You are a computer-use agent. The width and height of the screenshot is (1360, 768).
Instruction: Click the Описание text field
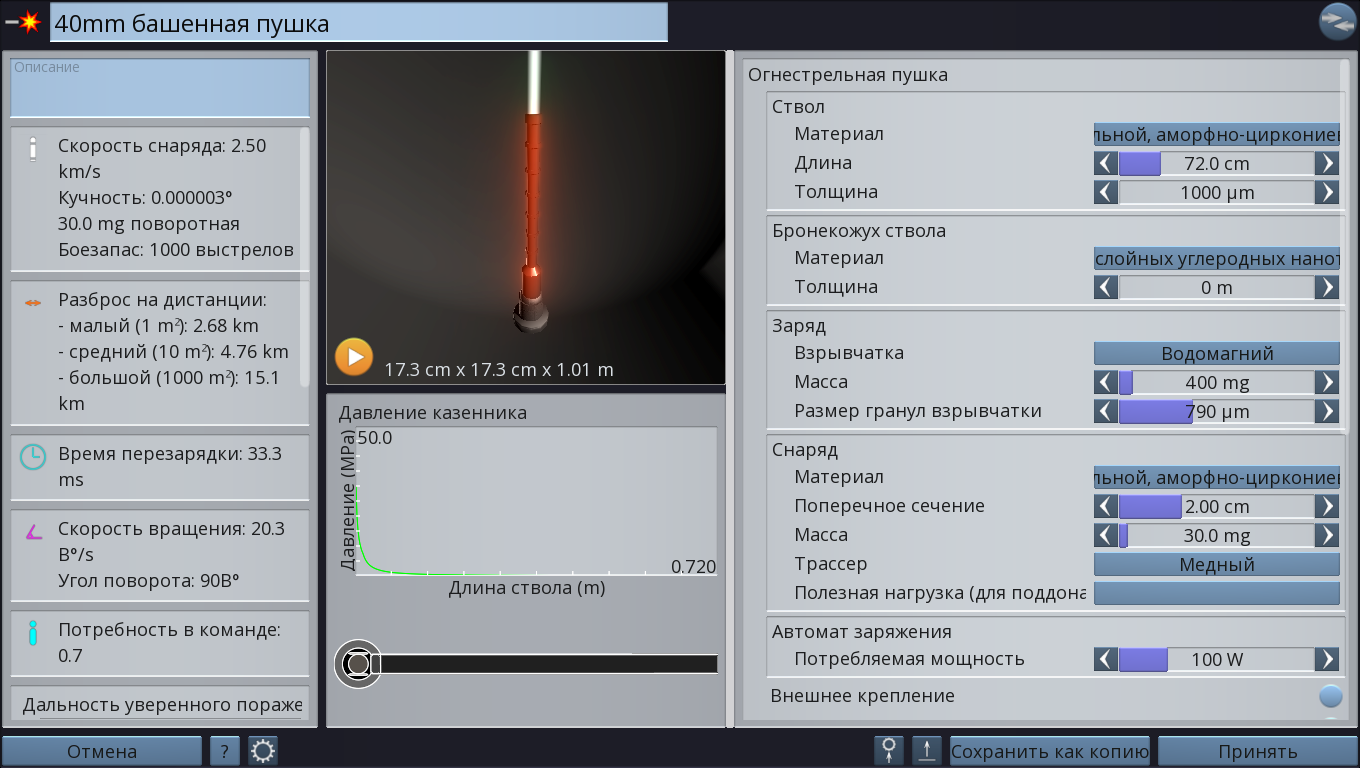tap(160, 88)
